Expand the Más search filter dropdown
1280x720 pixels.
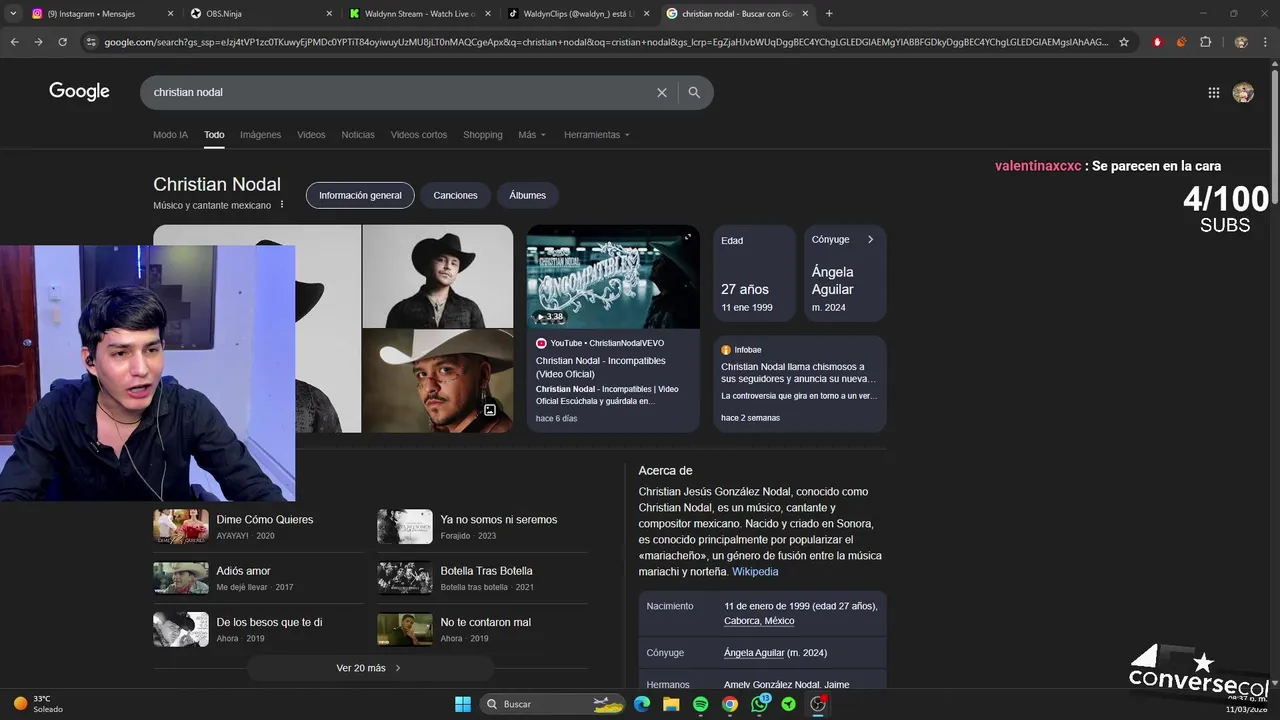tap(532, 135)
